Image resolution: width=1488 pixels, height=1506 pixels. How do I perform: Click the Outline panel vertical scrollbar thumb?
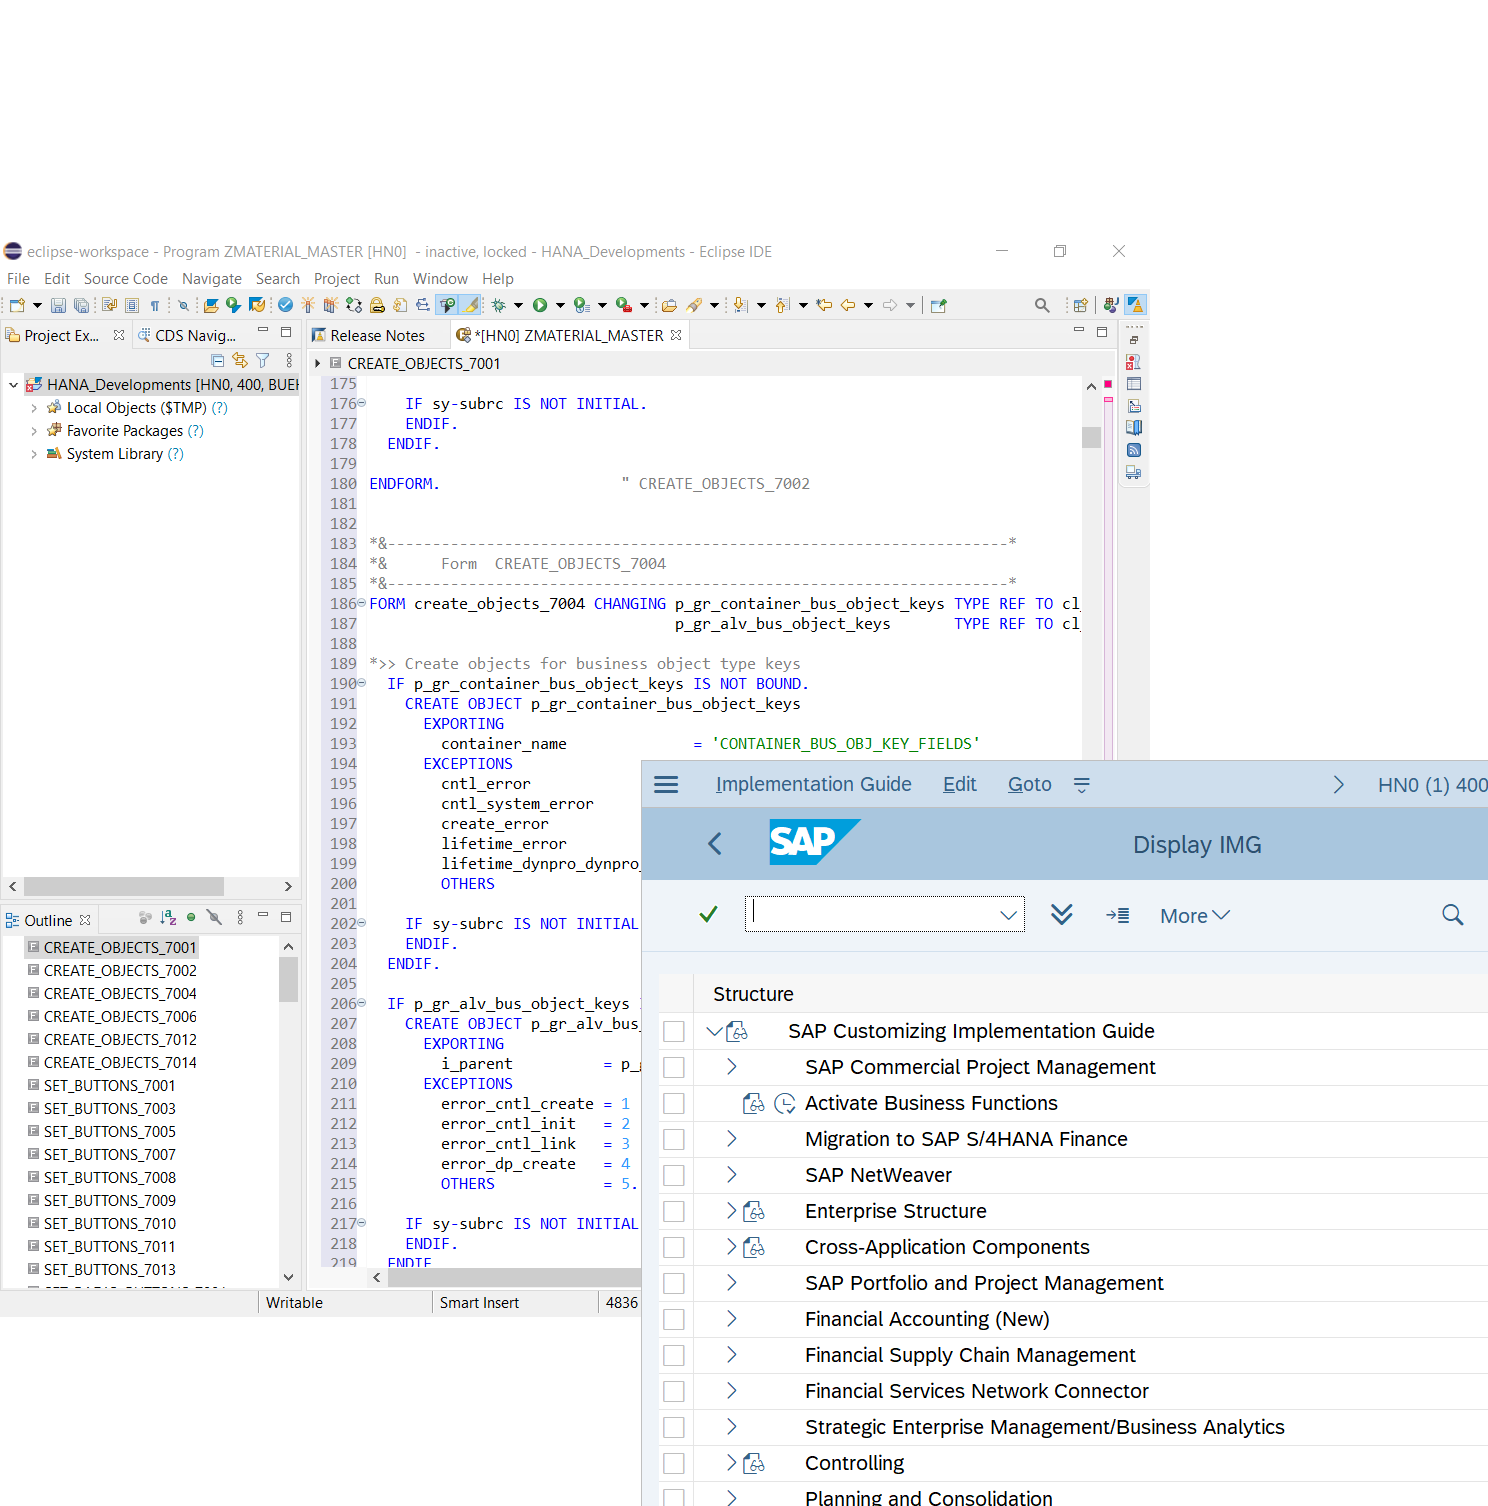pos(288,979)
